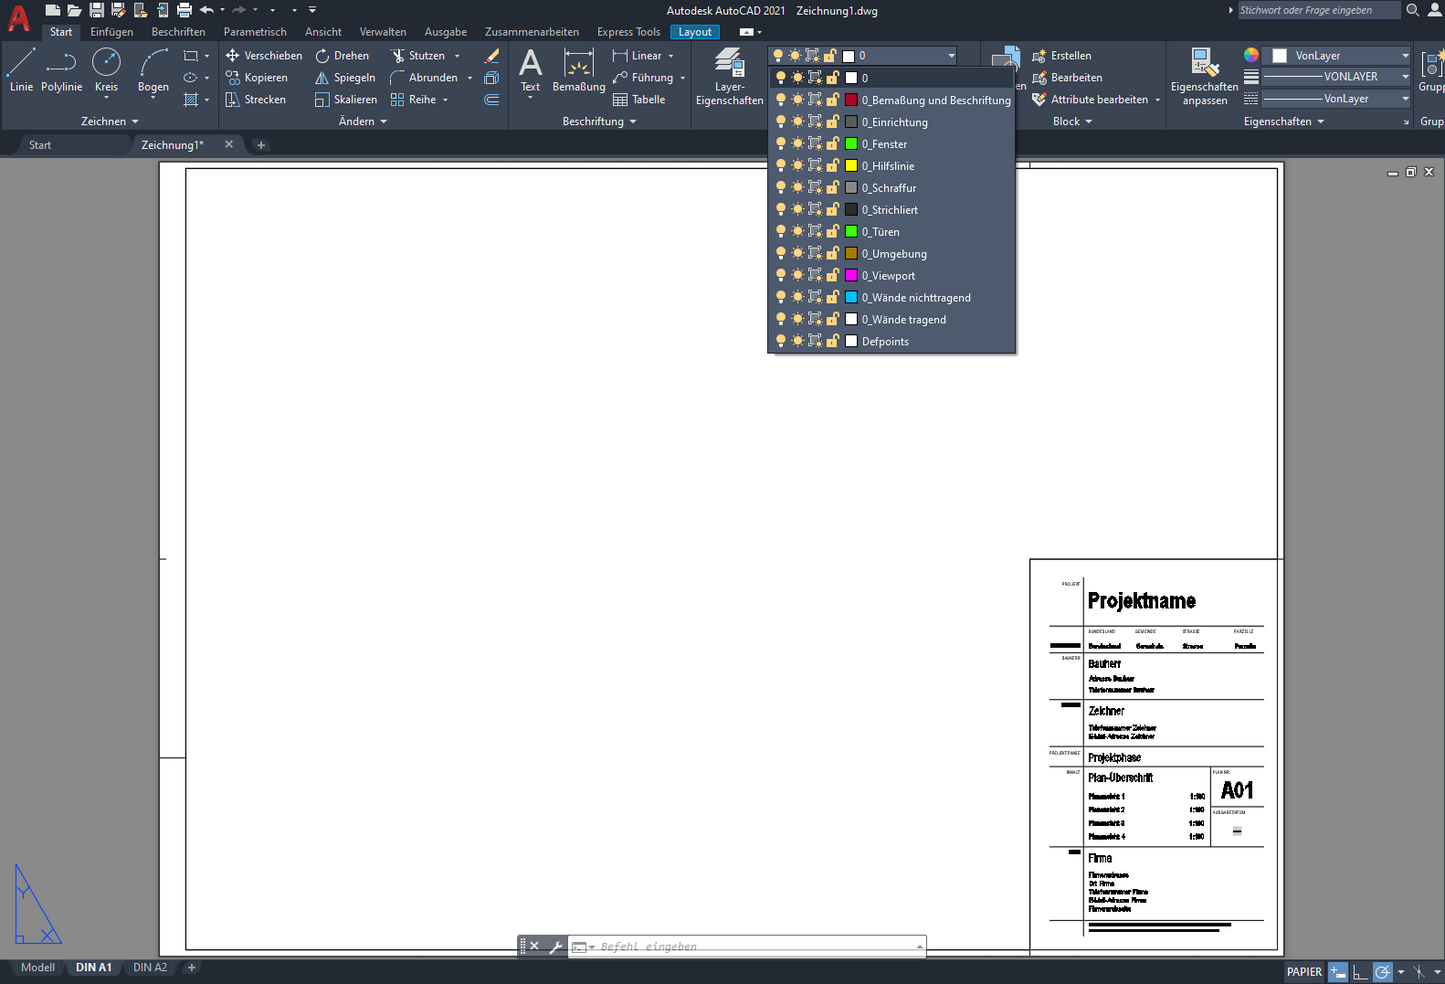The height and width of the screenshot is (984, 1445).
Task: Switch to the DIN A2 layout tab
Action: (x=150, y=968)
